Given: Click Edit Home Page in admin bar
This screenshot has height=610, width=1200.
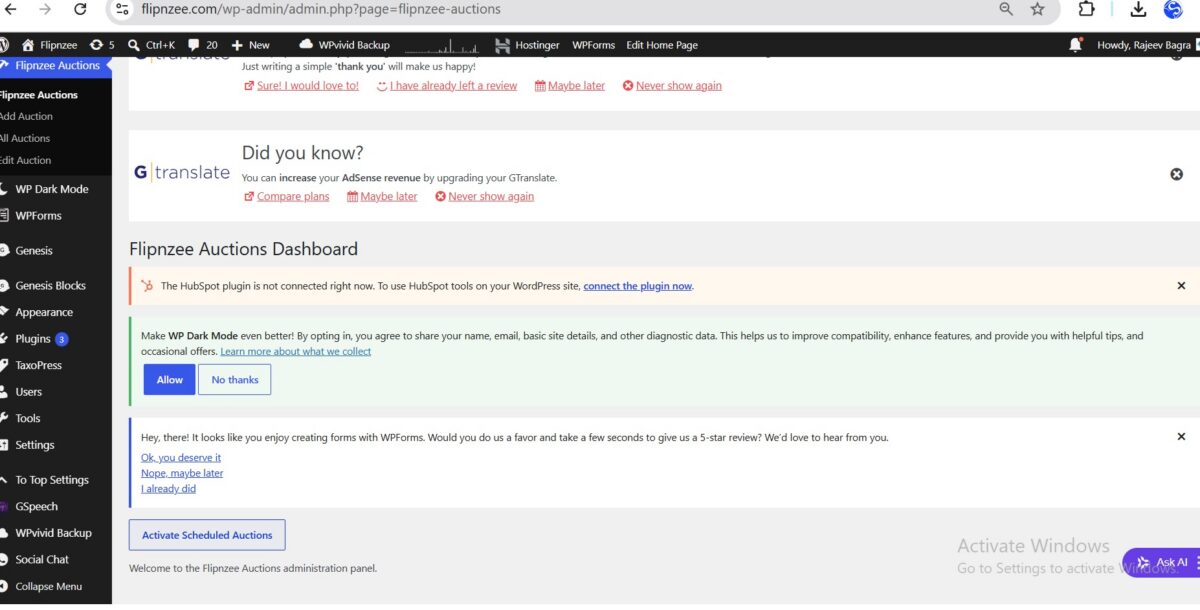Looking at the screenshot, I should pos(662,45).
